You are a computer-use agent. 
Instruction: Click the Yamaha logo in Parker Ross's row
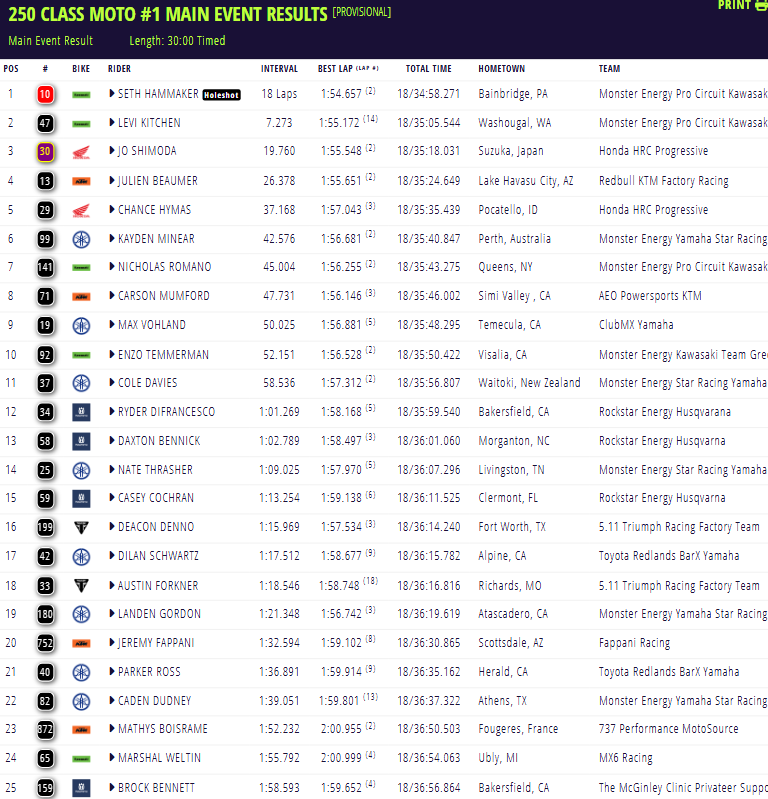point(81,673)
